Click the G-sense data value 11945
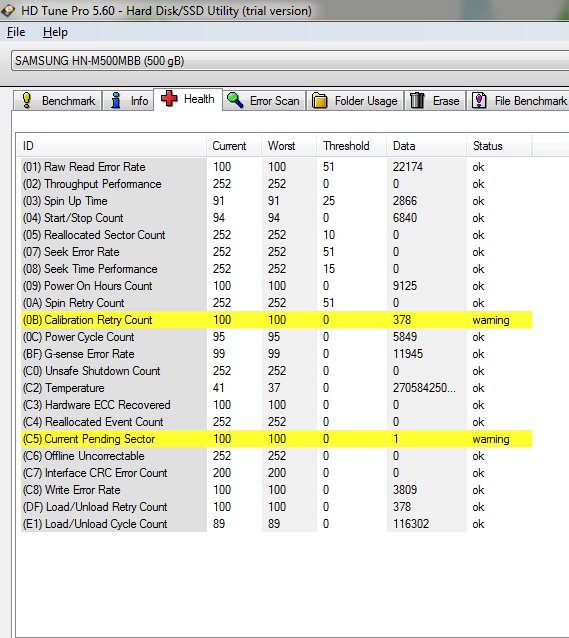Screen dimensions: 569x638 pos(408,354)
